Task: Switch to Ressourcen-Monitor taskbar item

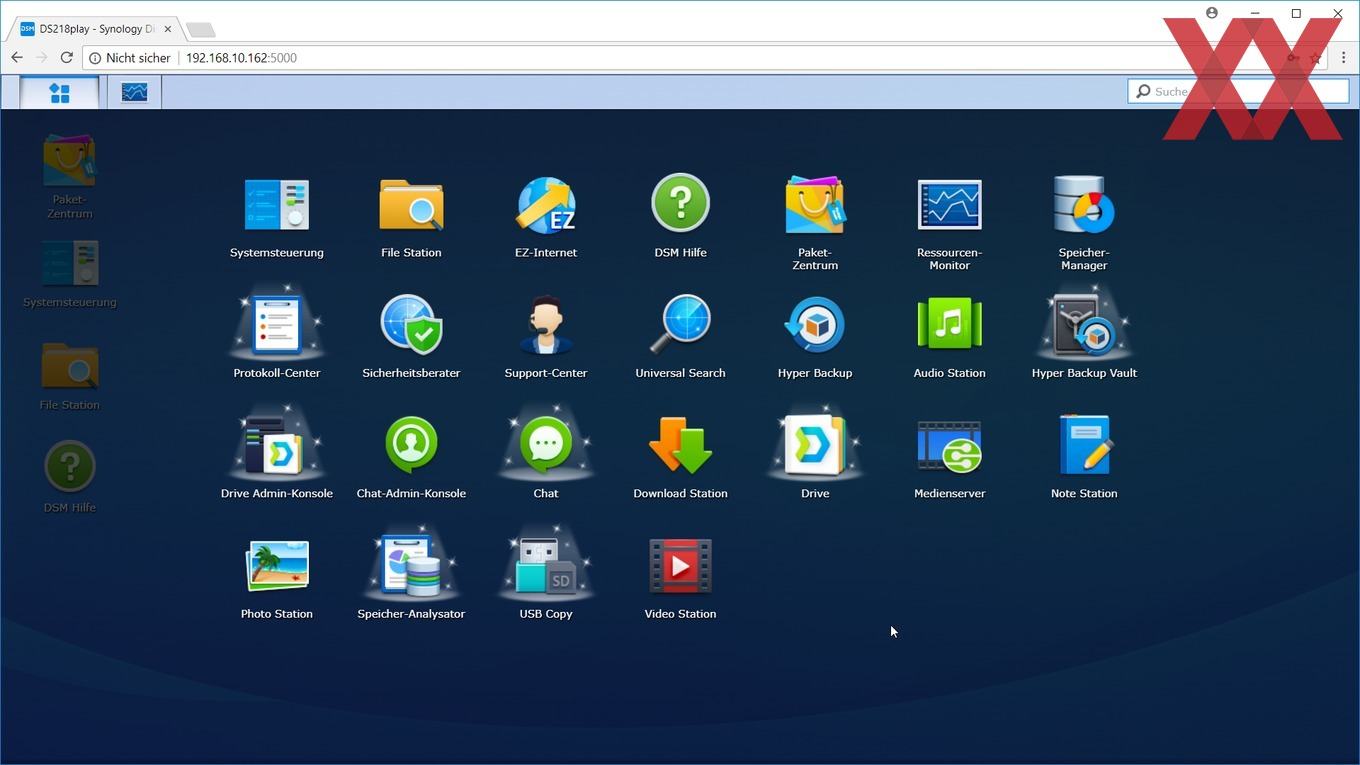Action: pos(134,92)
